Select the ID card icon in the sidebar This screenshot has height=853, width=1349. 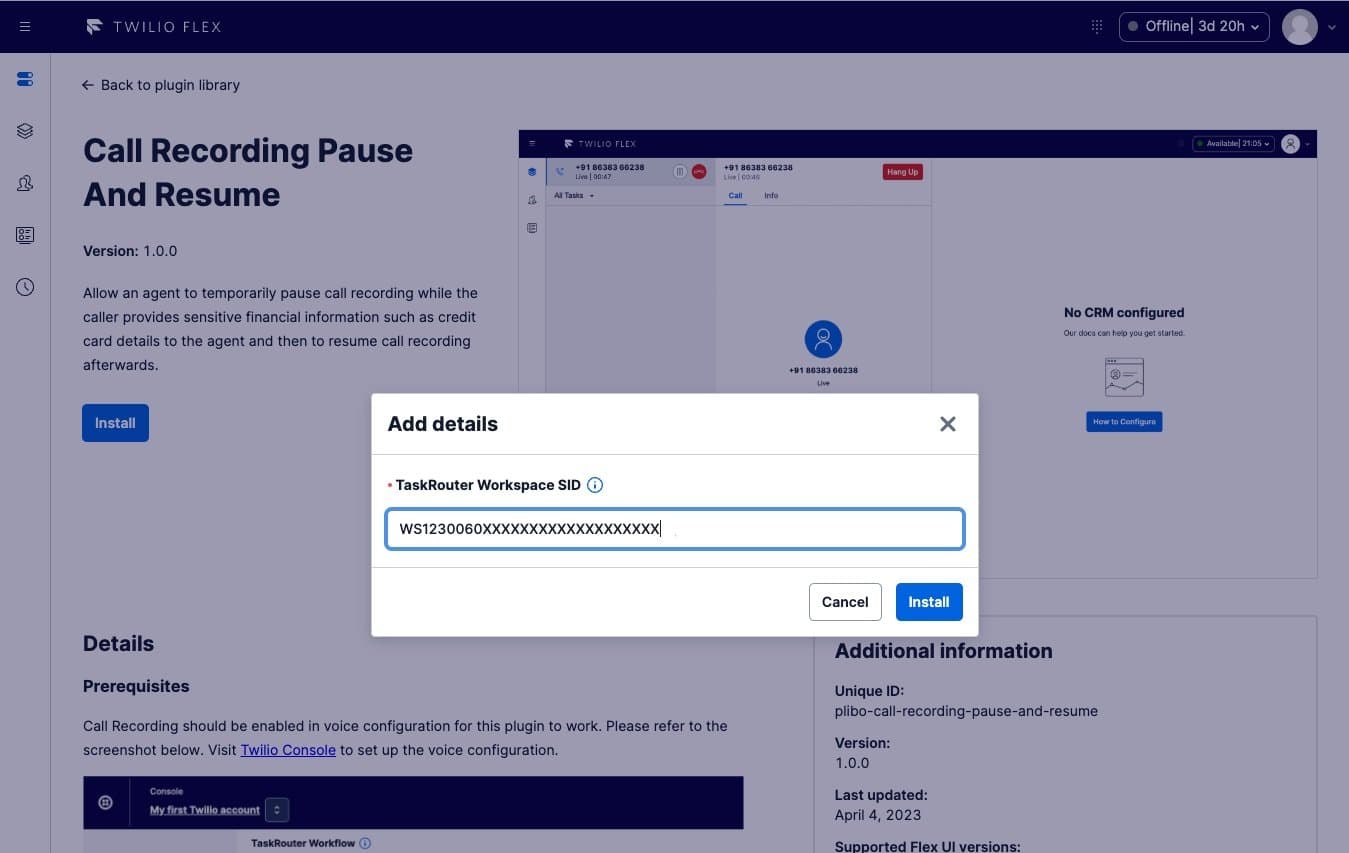24,235
